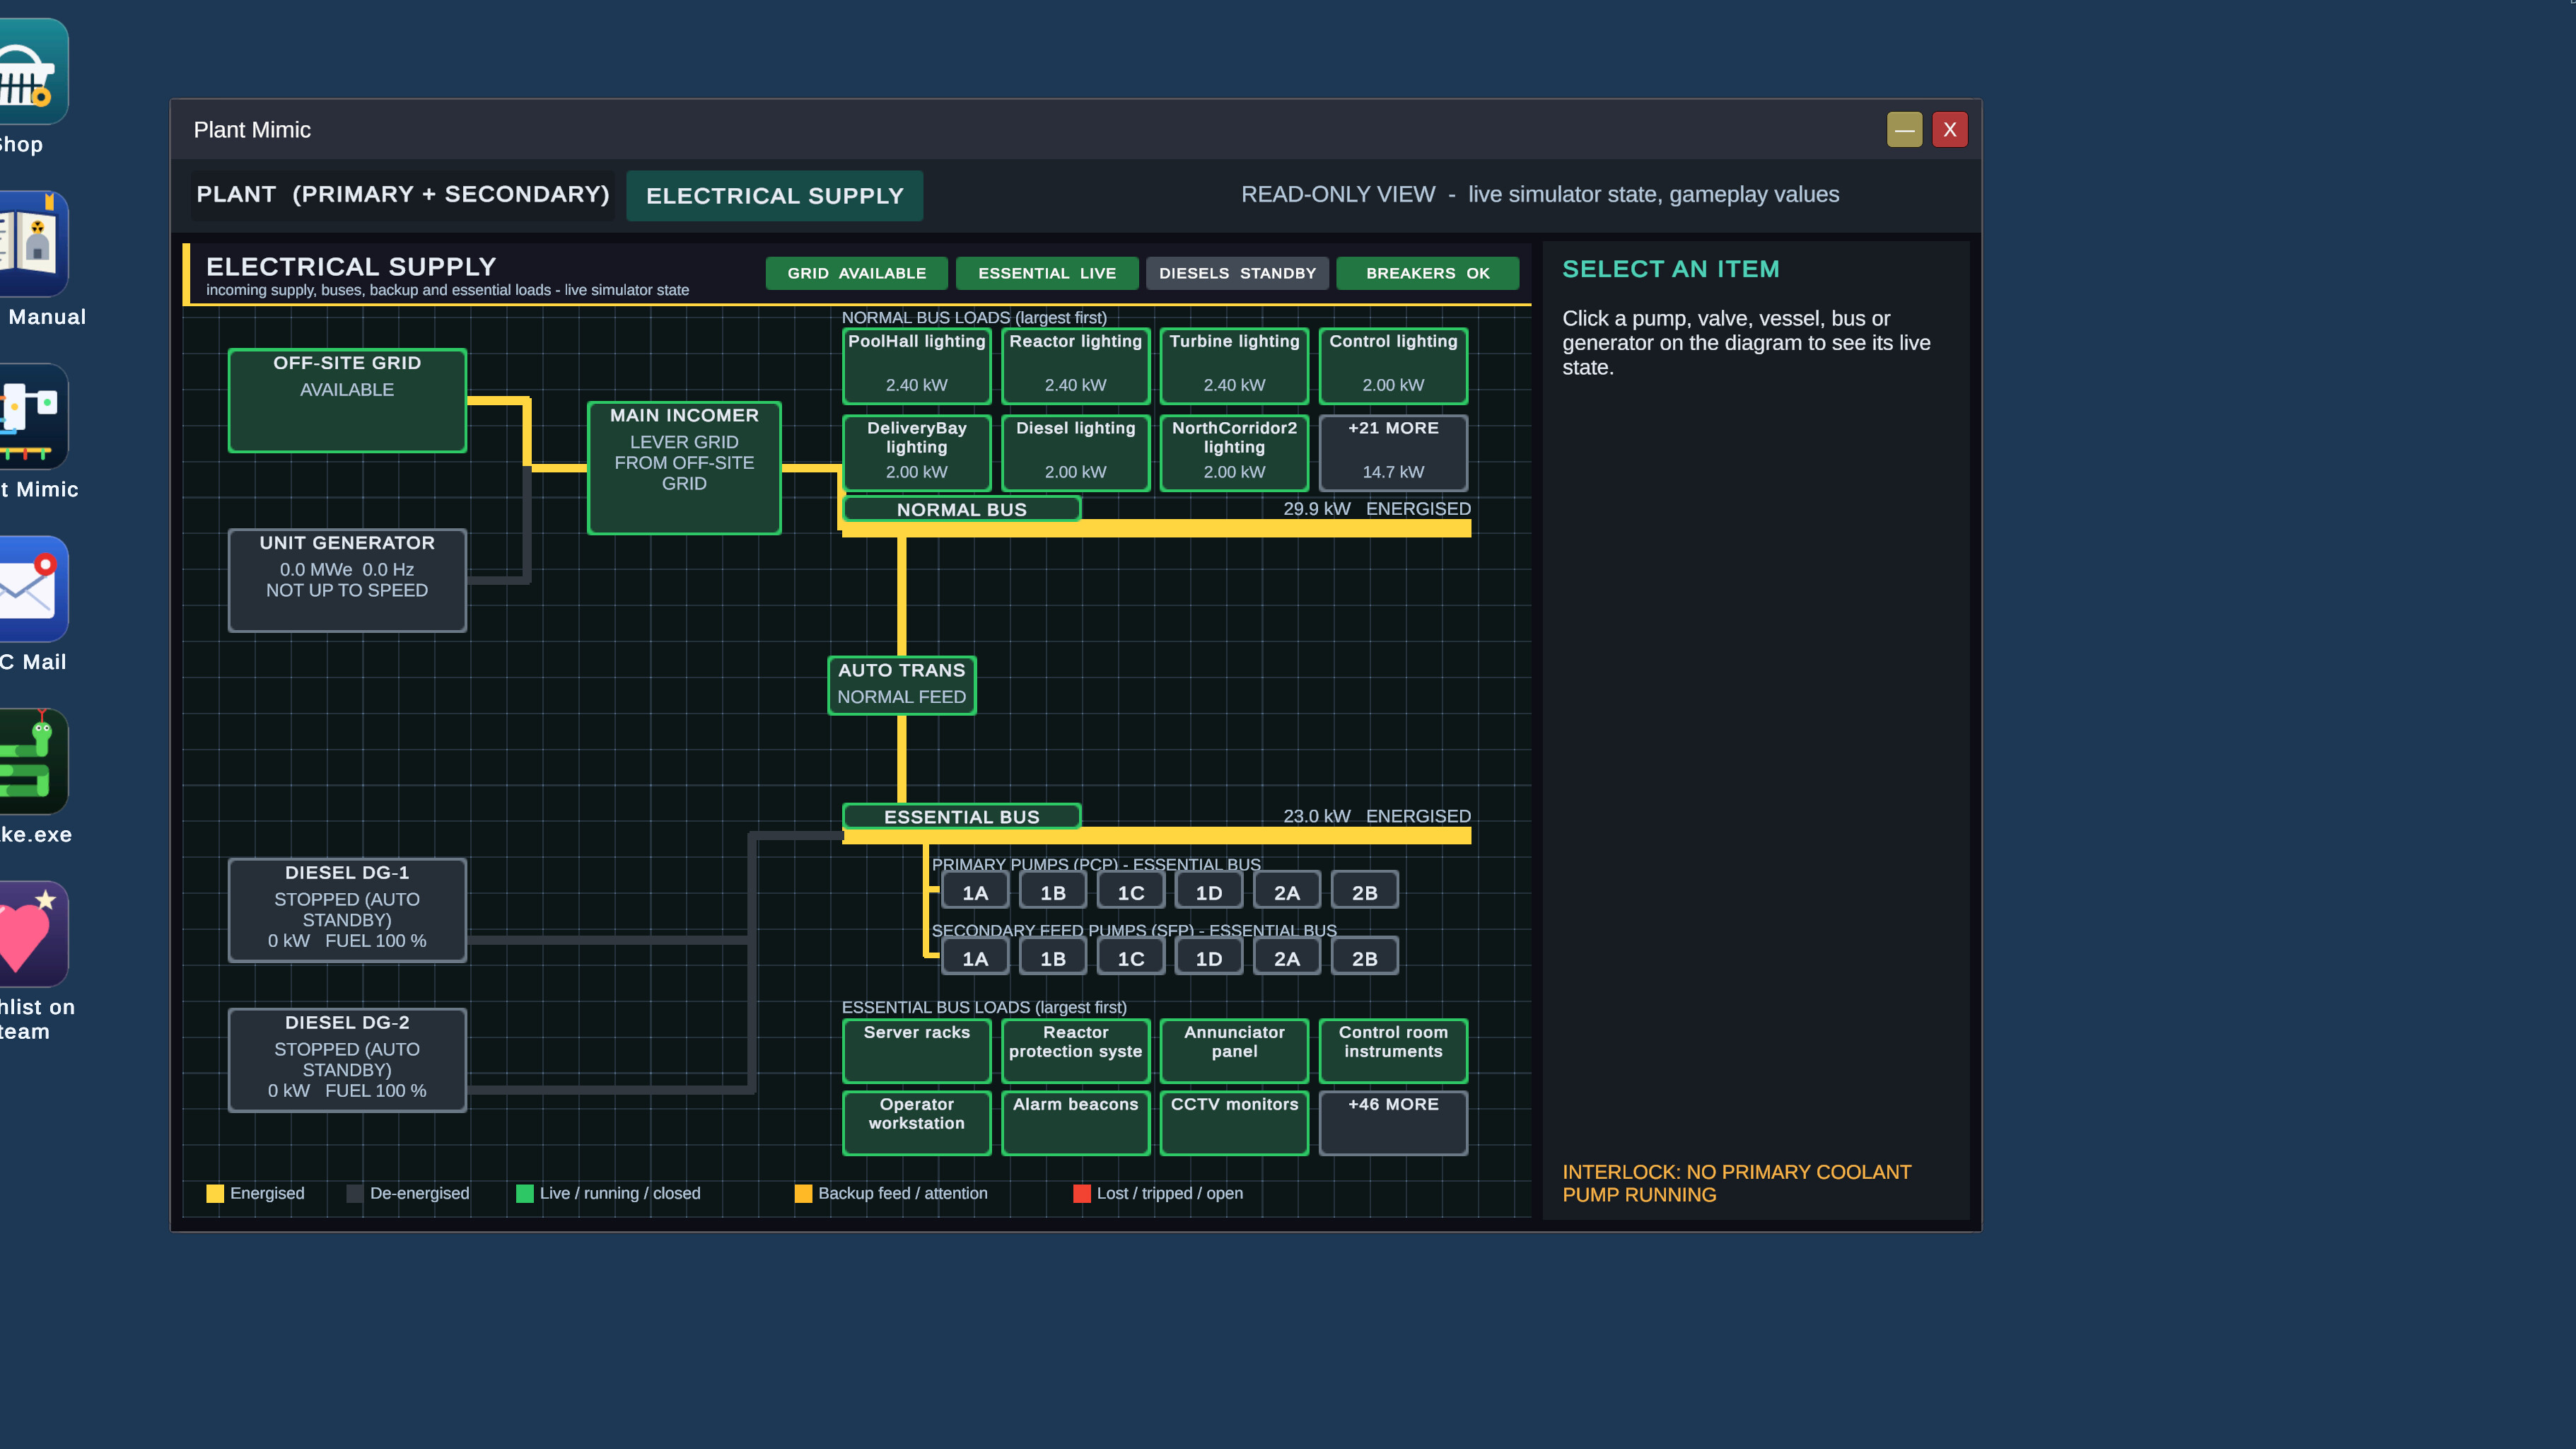Click the Backup feed orange legend swatch
2576x1449 pixels.
pyautogui.click(x=803, y=1193)
